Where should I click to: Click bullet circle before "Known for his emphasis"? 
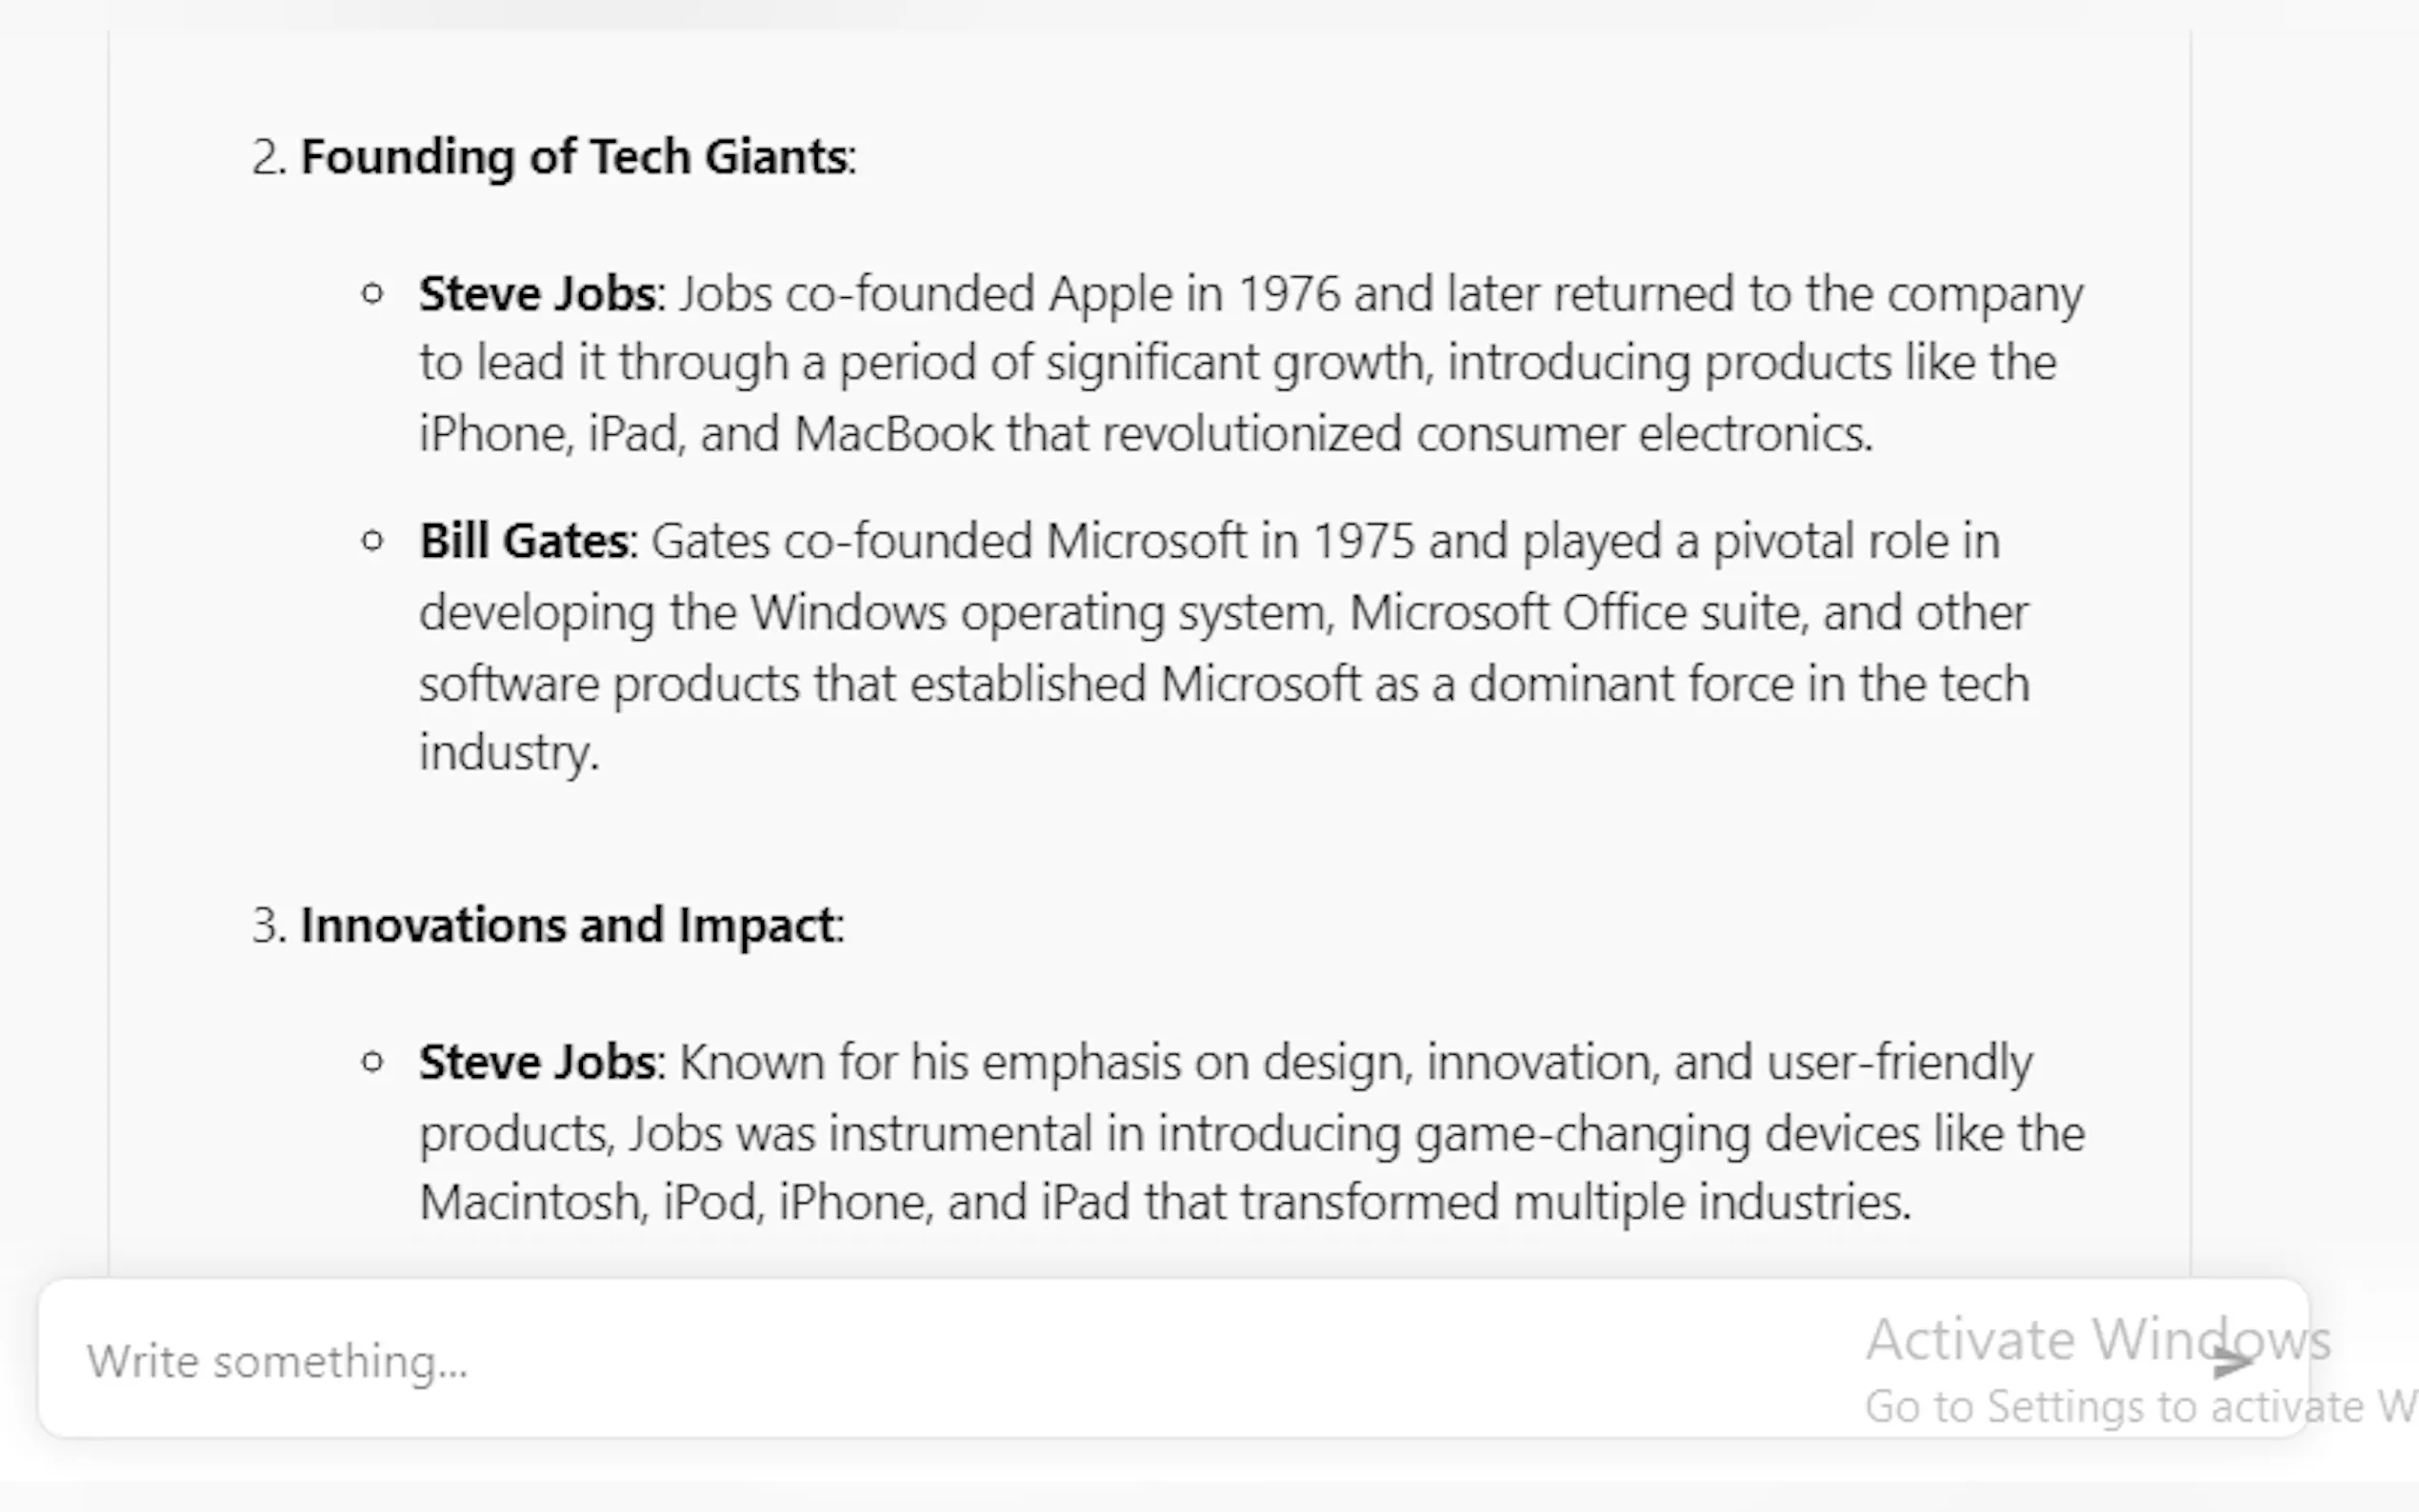[x=372, y=1062]
